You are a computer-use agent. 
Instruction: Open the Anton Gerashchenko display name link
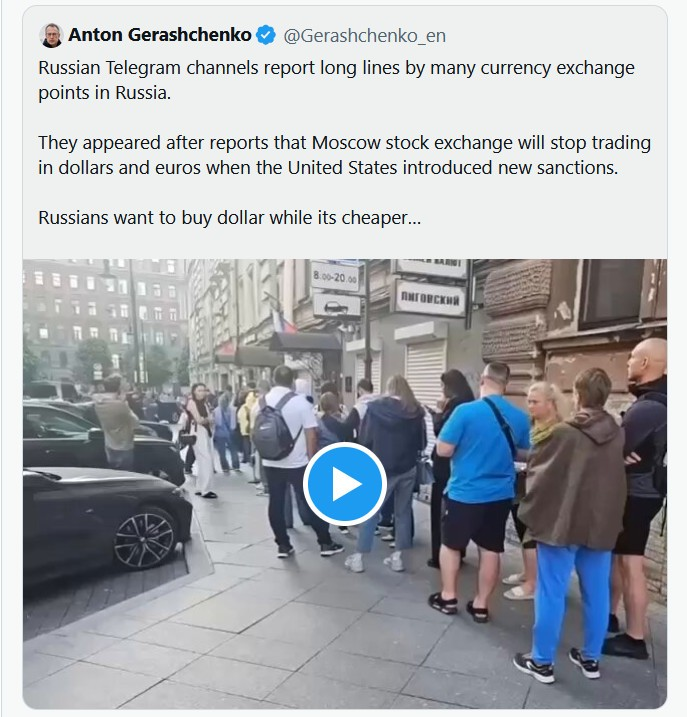[x=160, y=35]
